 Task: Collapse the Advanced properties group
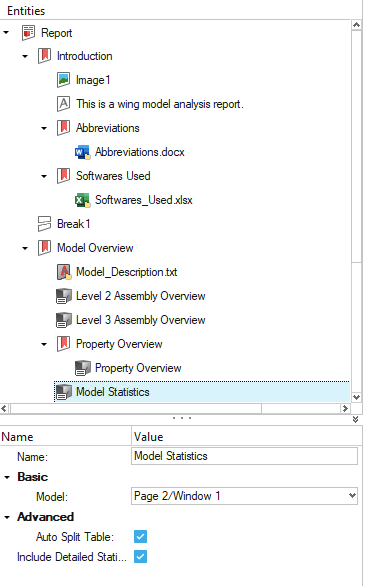[x=7, y=517]
